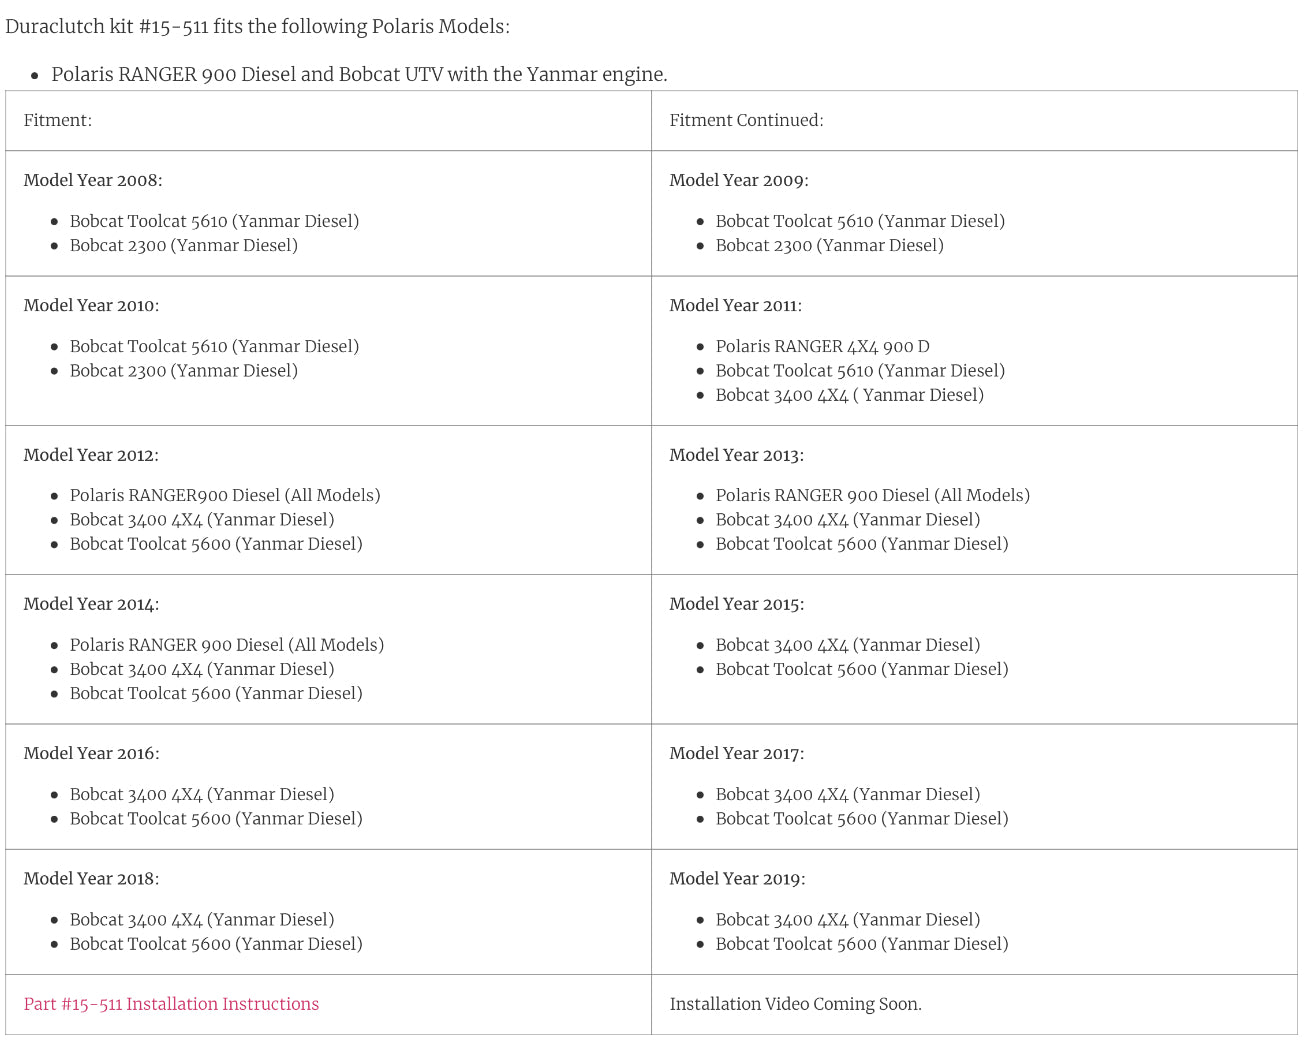This screenshot has width=1305, height=1040.
Task: Click the Model Year 2011 heading
Action: 735,305
